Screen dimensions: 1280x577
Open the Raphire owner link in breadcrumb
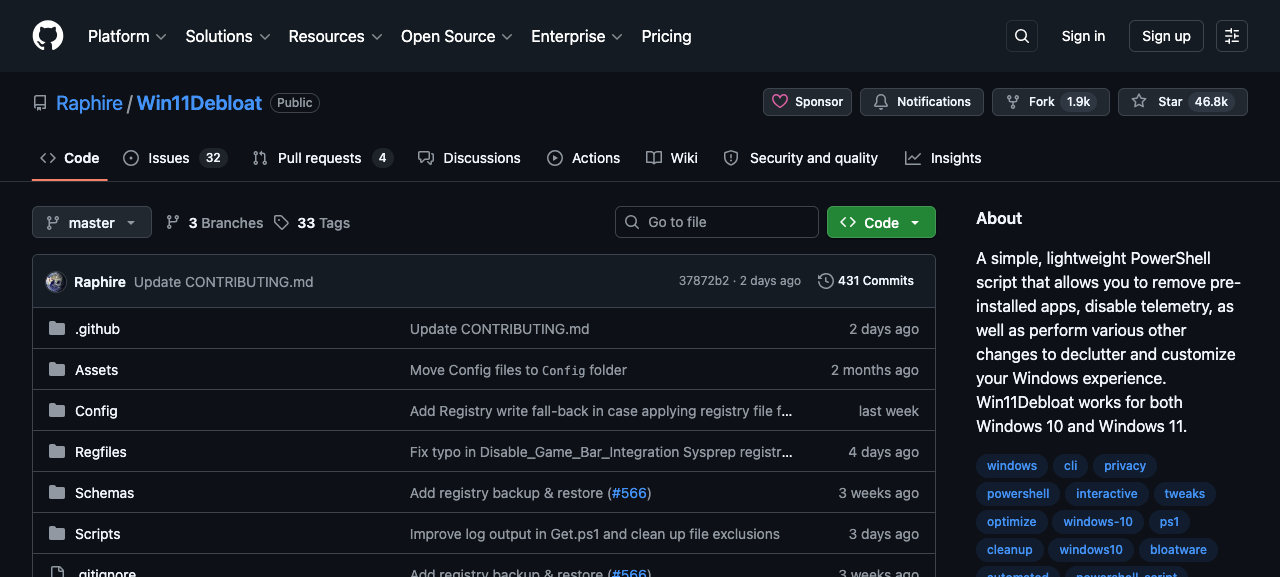tap(89, 103)
